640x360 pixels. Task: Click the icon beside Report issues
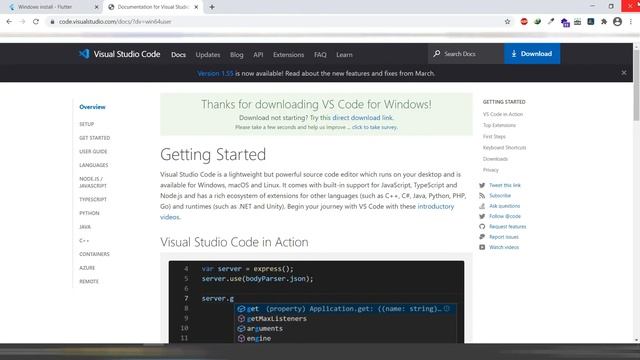click(x=482, y=237)
